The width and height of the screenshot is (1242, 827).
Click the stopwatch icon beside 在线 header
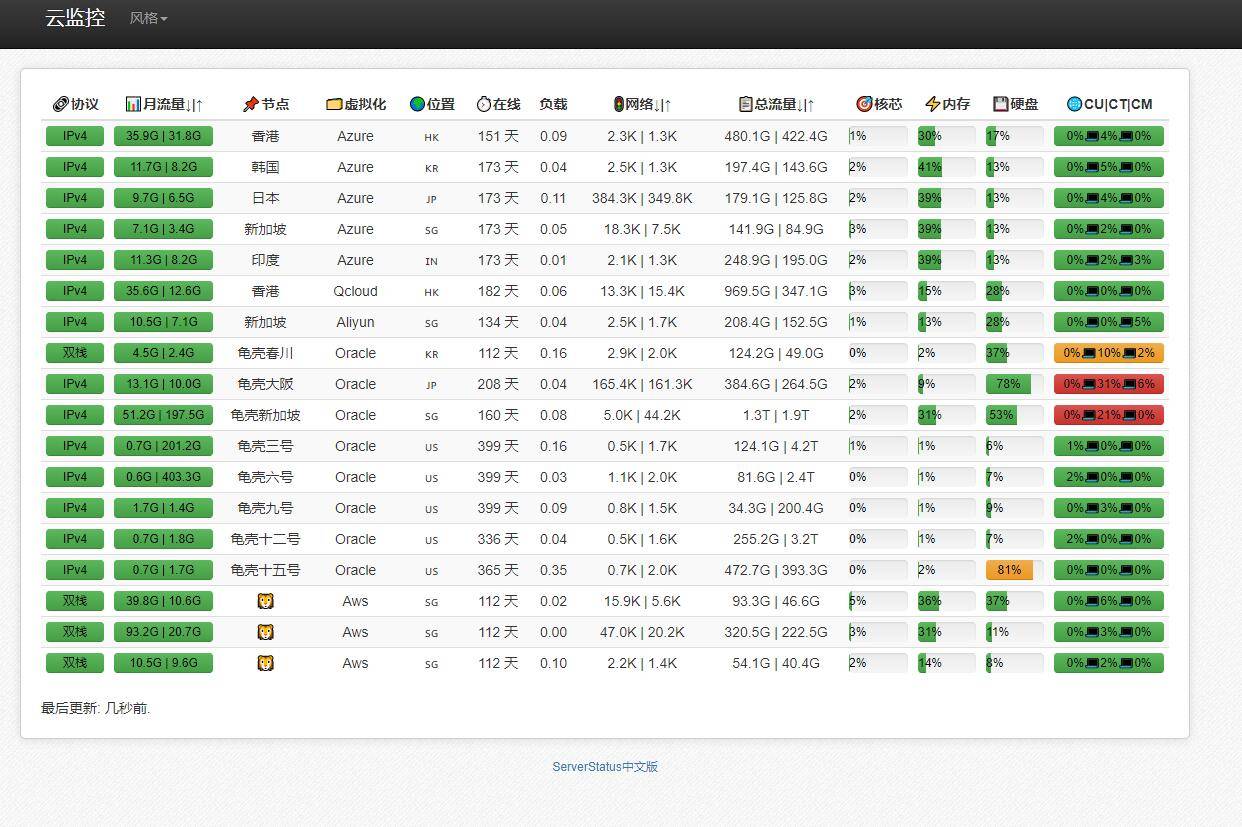[x=484, y=104]
